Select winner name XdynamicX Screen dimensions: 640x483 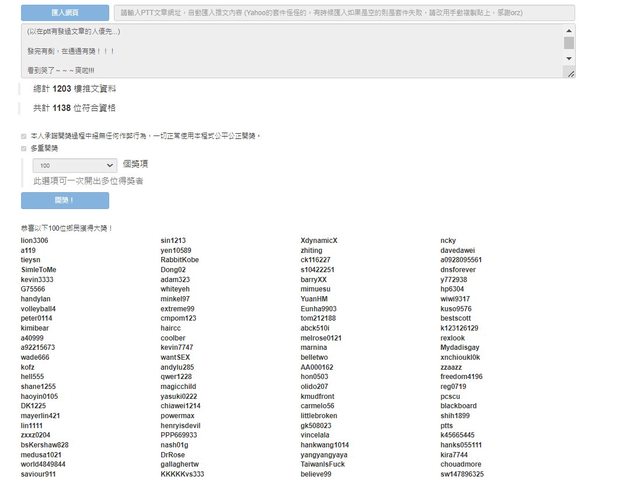click(319, 241)
